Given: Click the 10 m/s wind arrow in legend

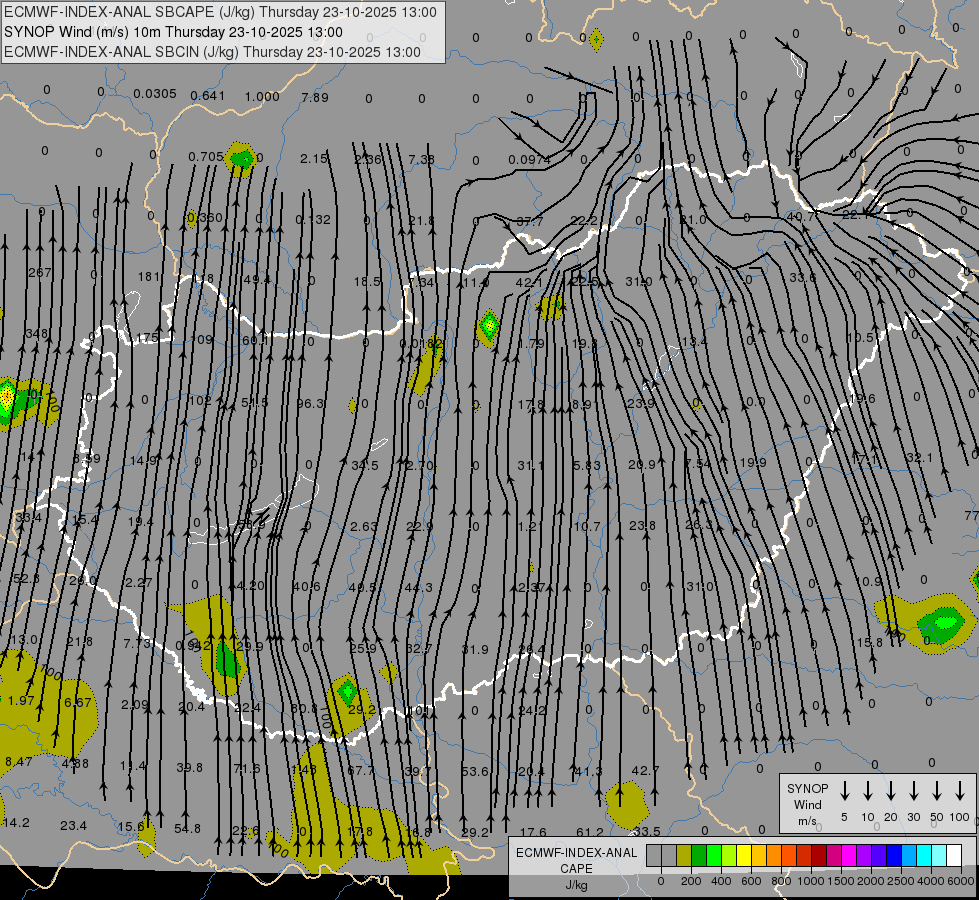Looking at the screenshot, I should [x=868, y=791].
